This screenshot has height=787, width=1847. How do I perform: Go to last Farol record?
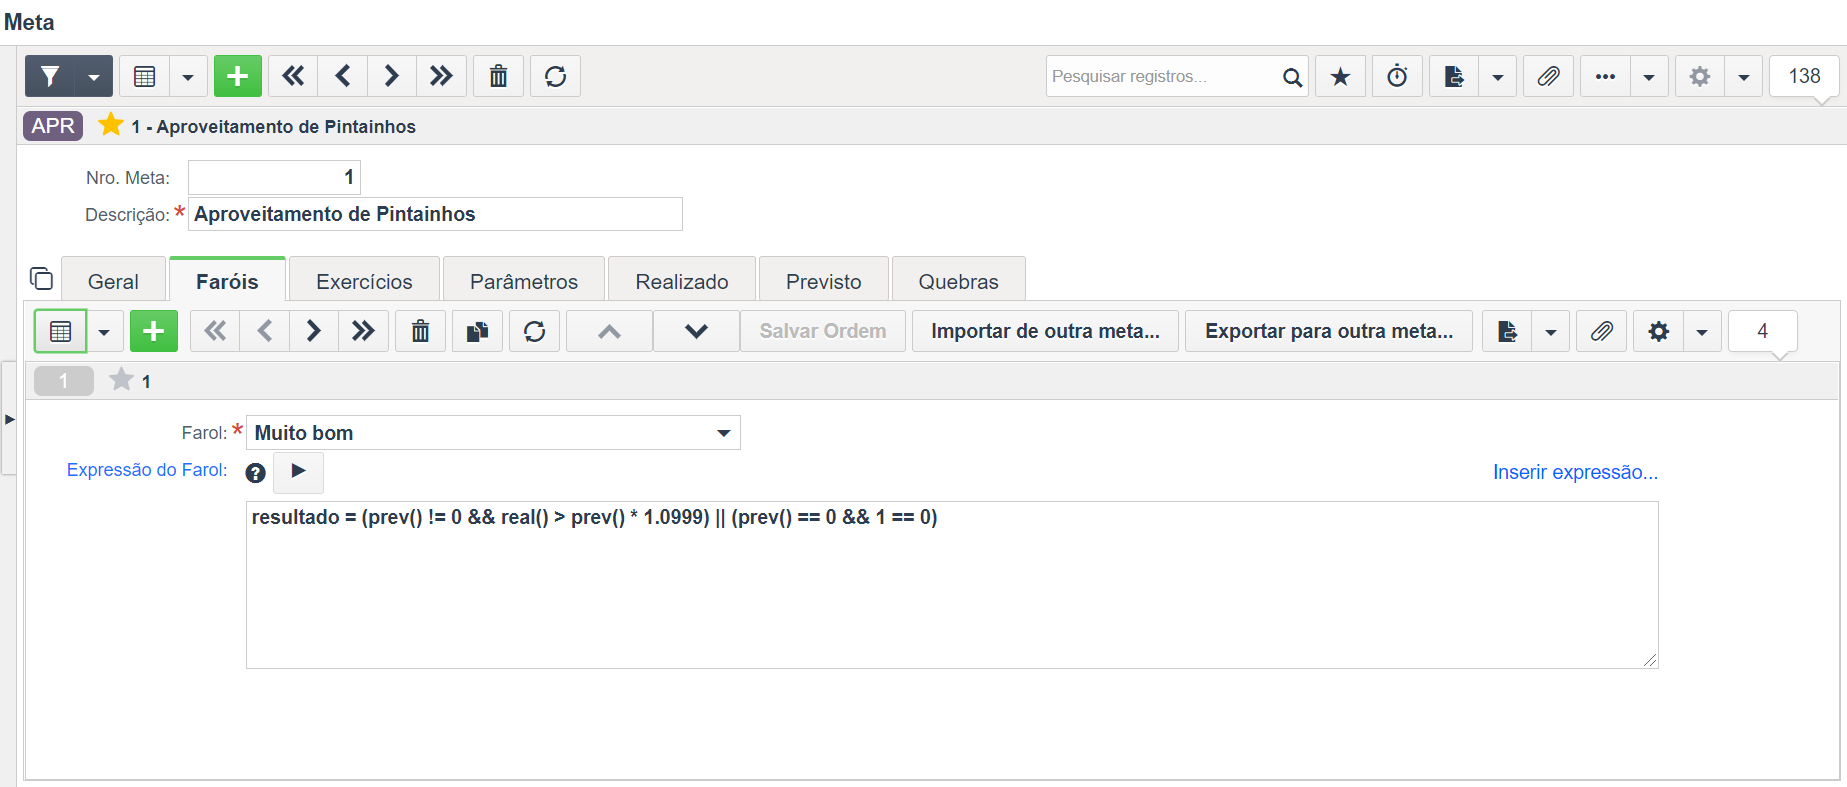(x=363, y=331)
